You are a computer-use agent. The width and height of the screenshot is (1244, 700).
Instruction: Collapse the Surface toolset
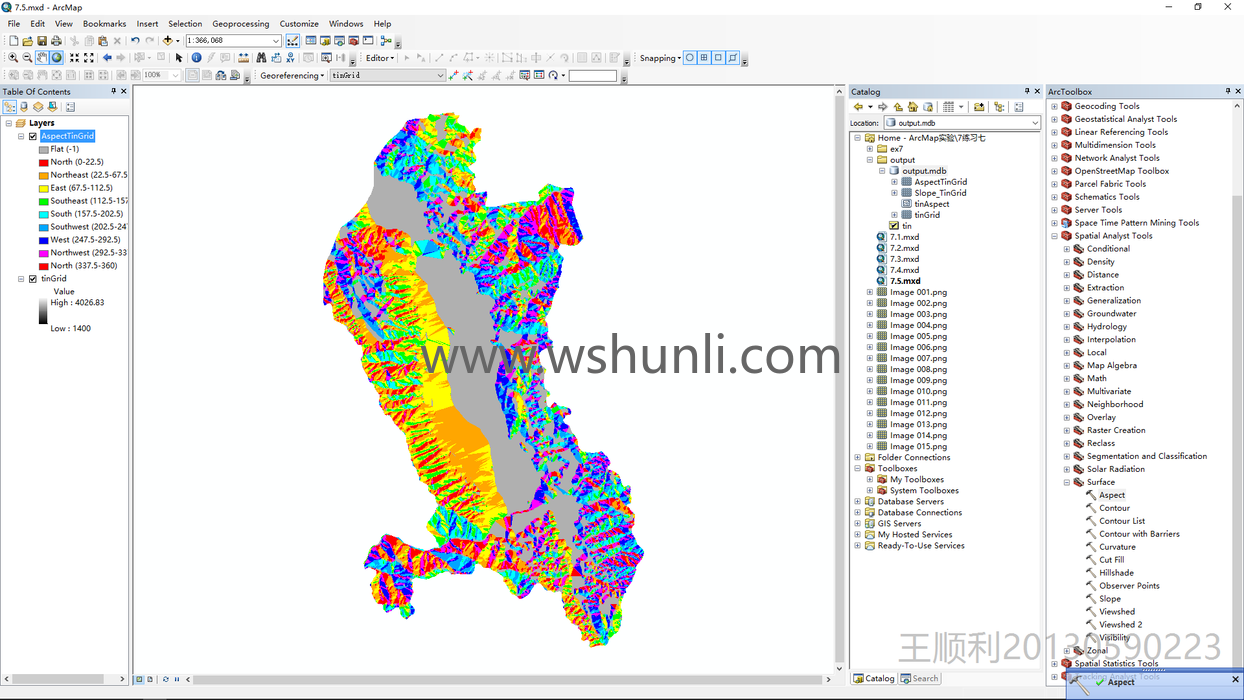[x=1067, y=482]
